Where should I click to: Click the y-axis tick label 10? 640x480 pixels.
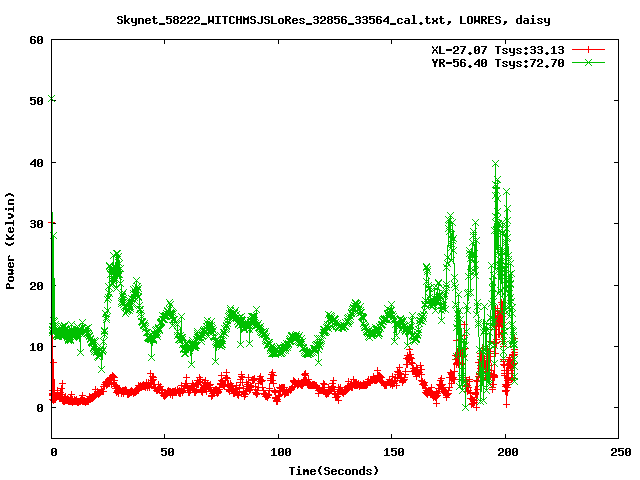pyautogui.click(x=36, y=347)
